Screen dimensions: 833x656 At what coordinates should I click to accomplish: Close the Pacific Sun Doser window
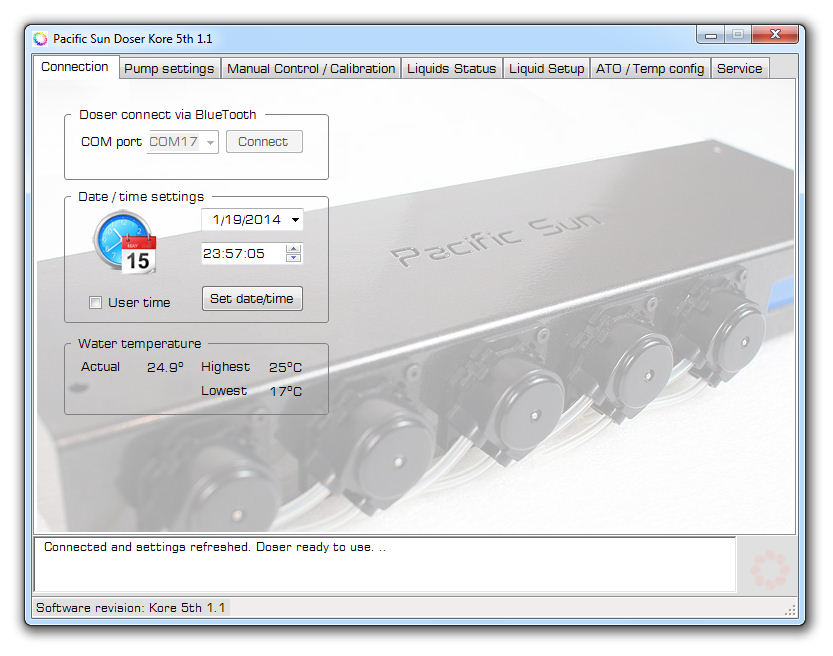click(775, 35)
